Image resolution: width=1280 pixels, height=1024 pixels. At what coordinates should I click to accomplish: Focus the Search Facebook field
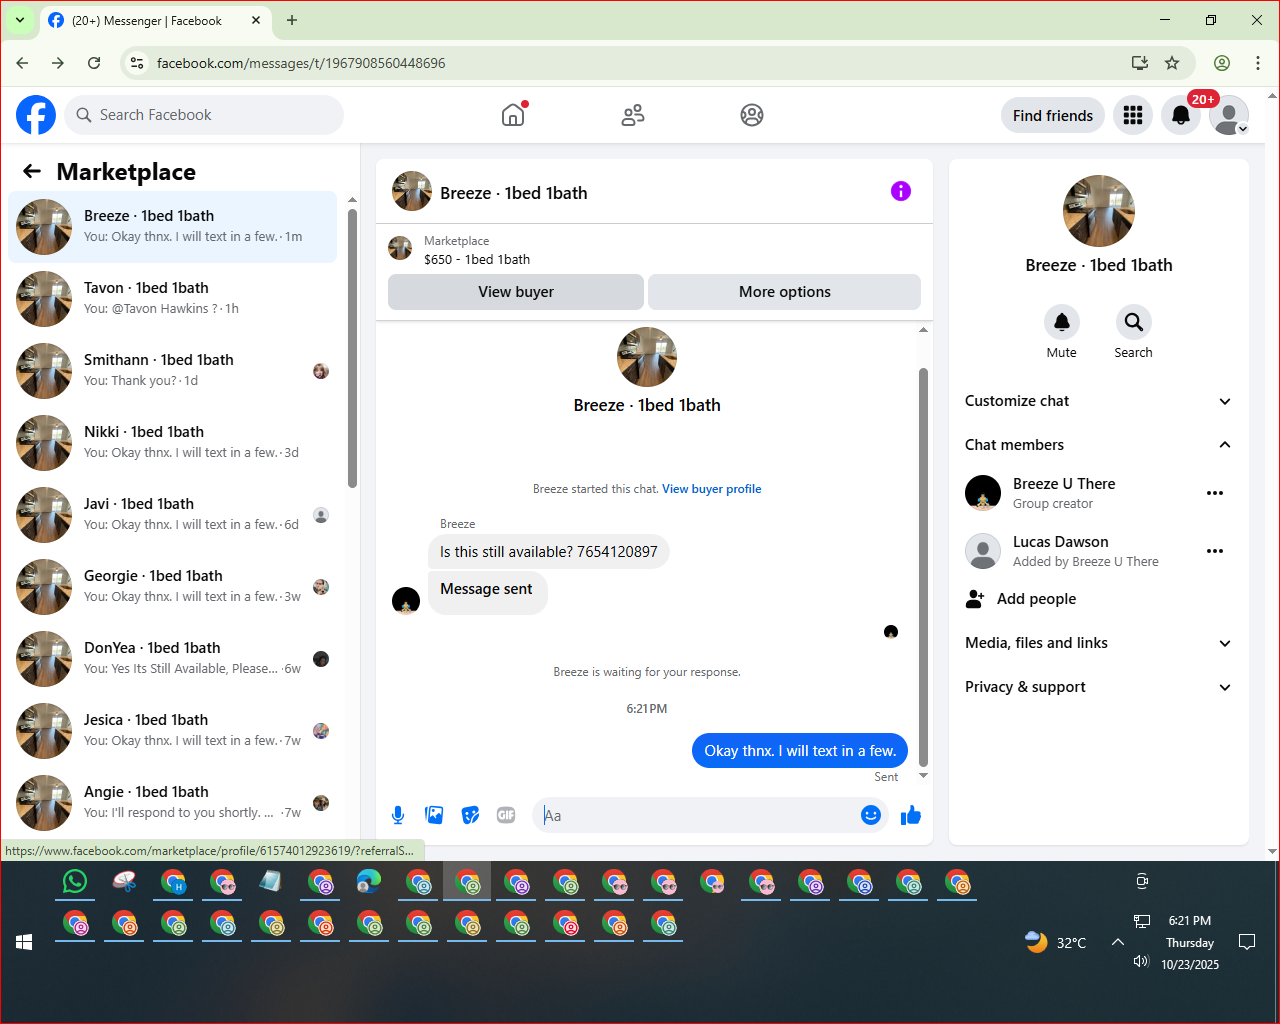click(204, 115)
